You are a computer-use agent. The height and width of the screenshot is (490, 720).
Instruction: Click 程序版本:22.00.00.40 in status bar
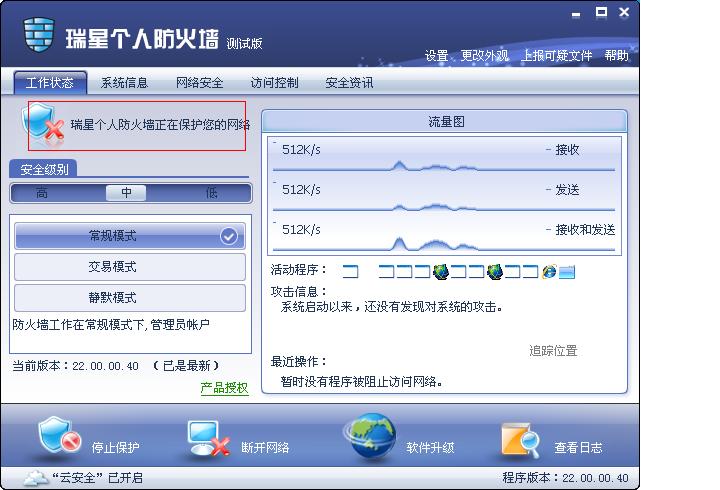pos(565,478)
